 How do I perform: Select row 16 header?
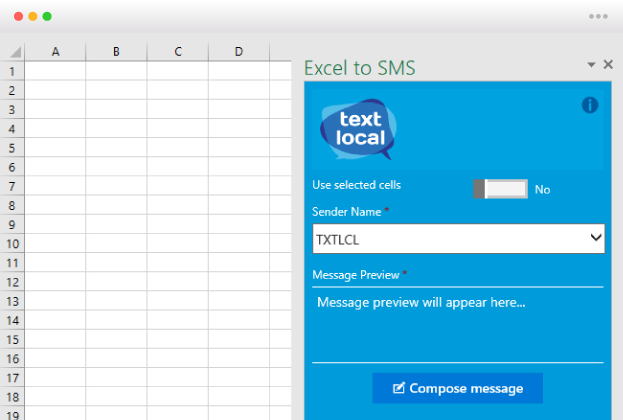12,359
